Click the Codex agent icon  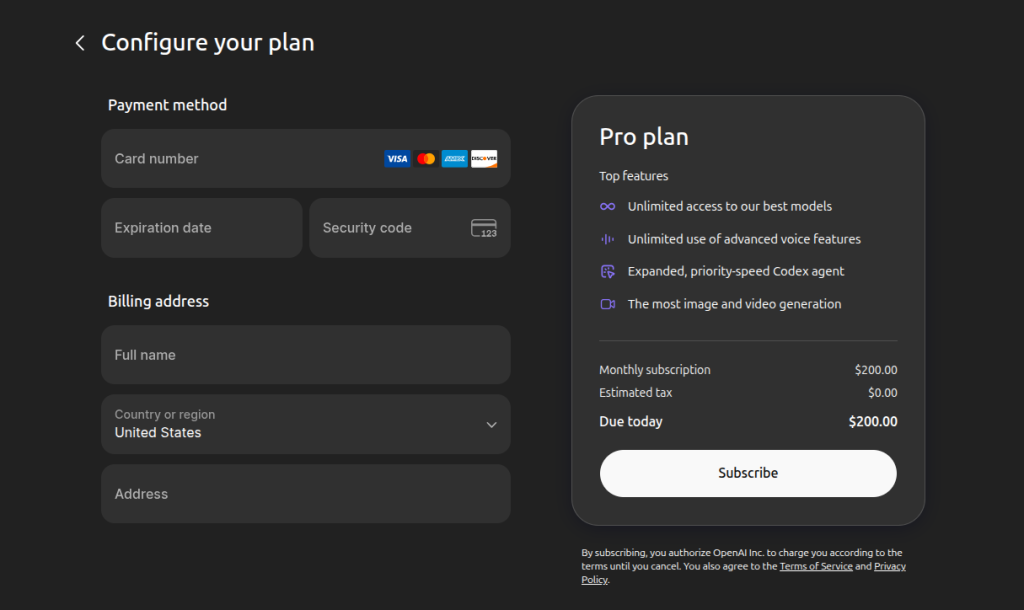point(607,271)
